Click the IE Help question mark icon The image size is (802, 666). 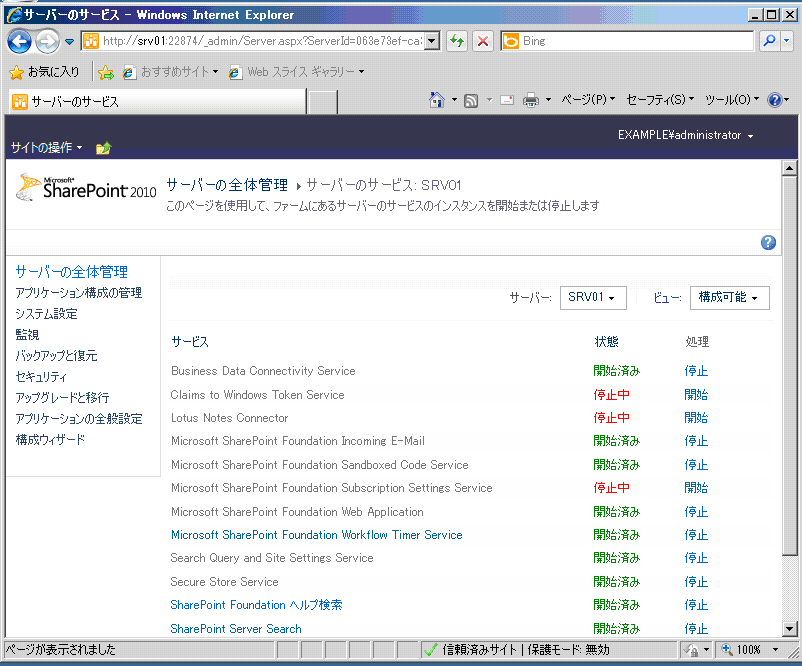click(x=774, y=100)
